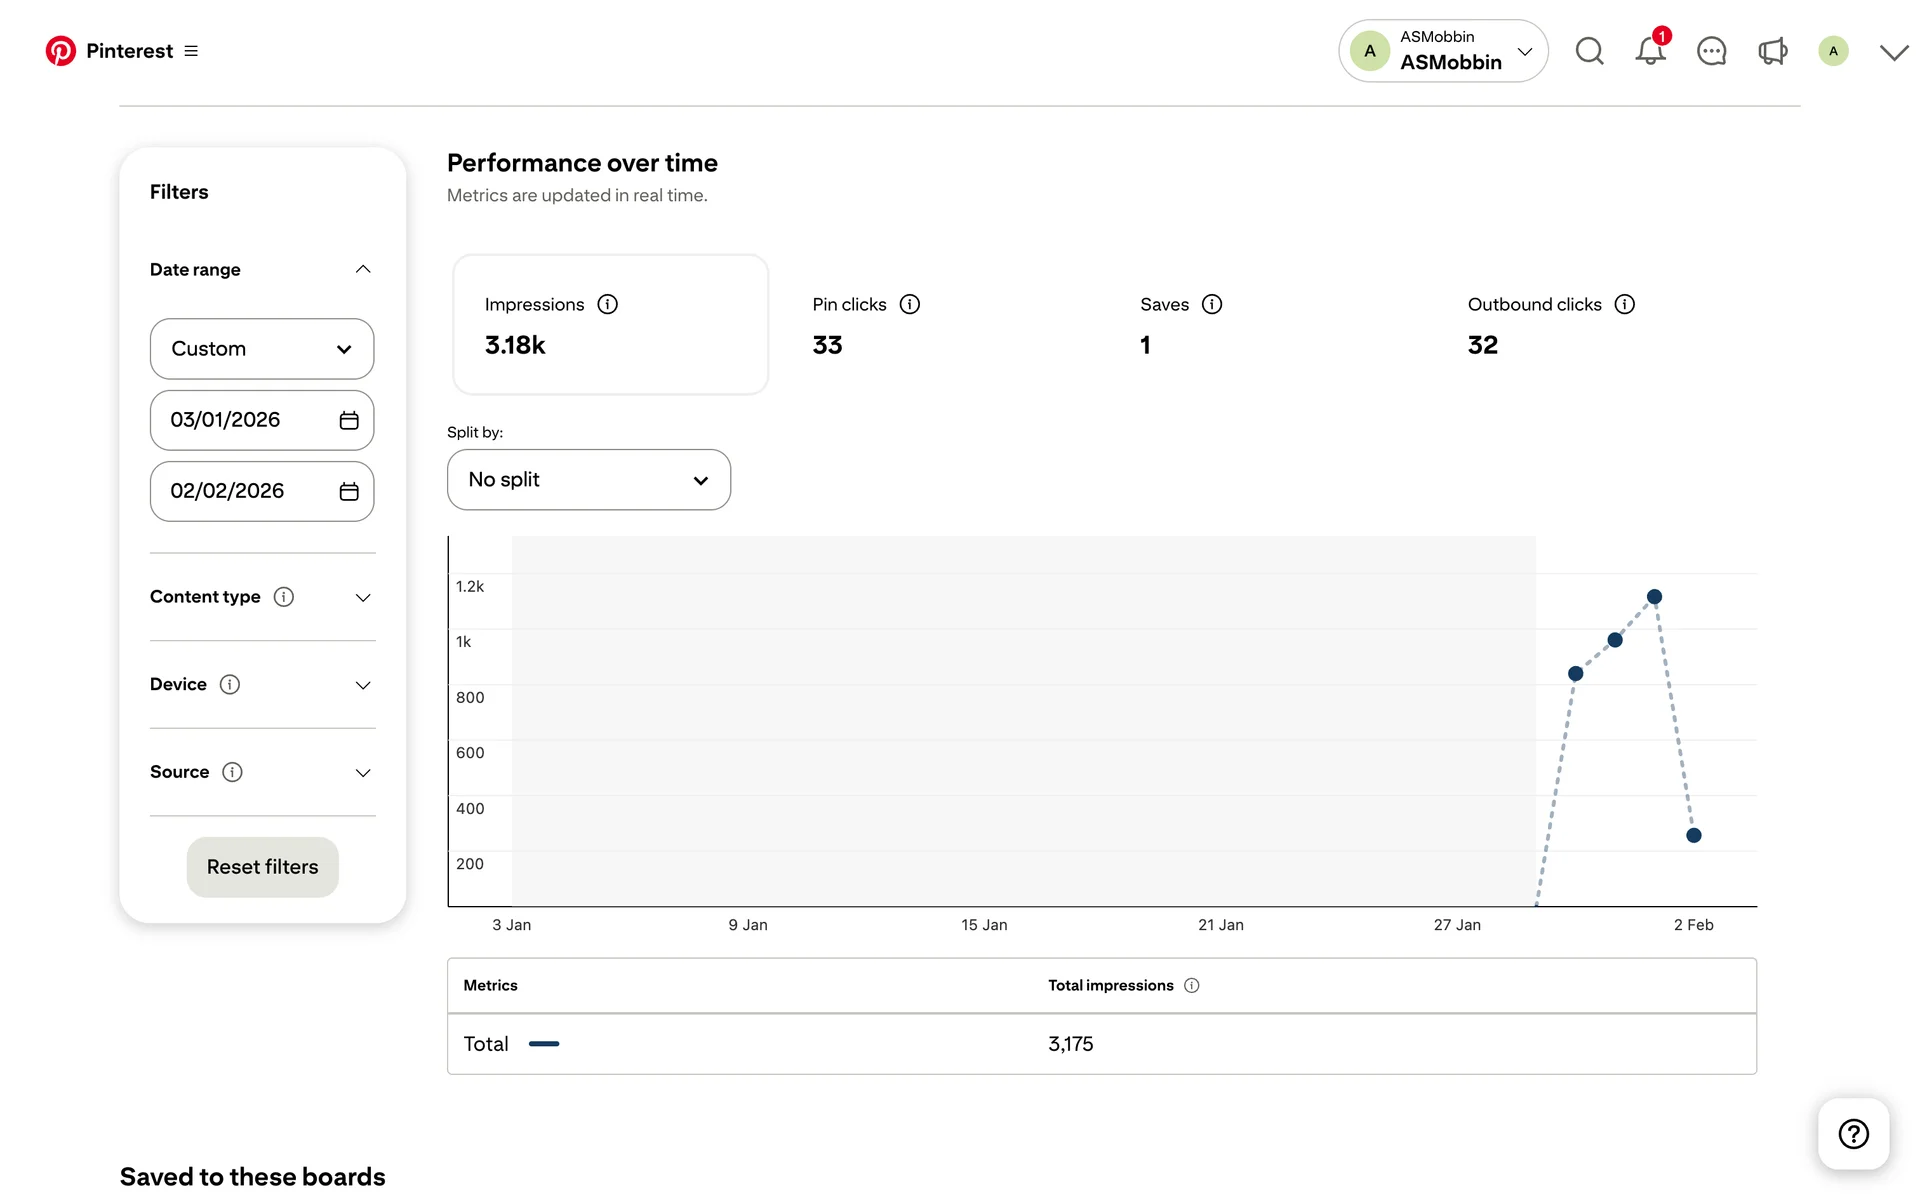Image resolution: width=1920 pixels, height=1200 pixels.
Task: Expand the Device filter section
Action: pos(363,685)
